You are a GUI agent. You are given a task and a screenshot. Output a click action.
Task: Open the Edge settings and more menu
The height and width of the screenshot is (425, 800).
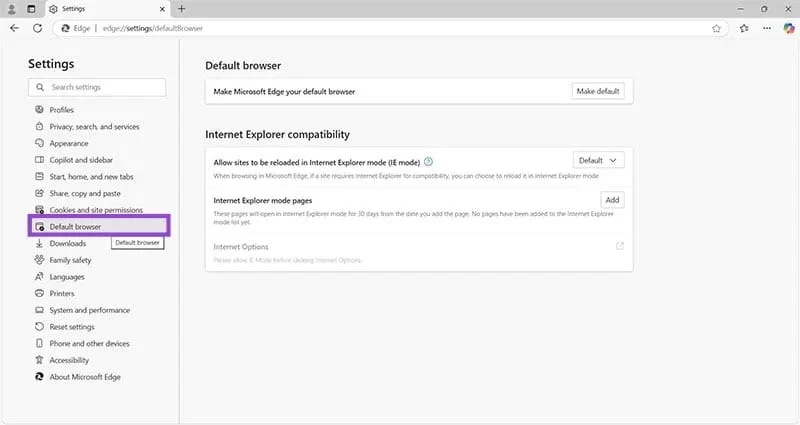pyautogui.click(x=765, y=28)
